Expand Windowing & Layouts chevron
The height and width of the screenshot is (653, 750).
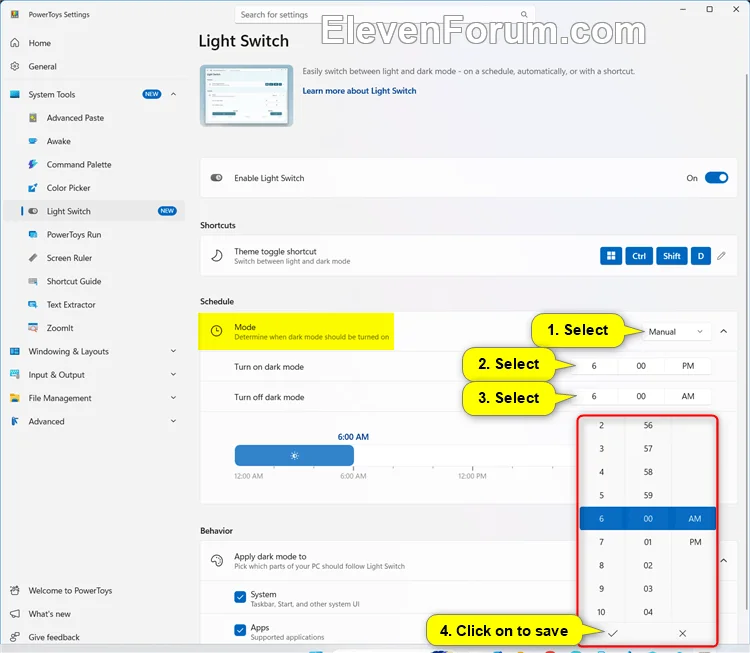pyautogui.click(x=174, y=351)
